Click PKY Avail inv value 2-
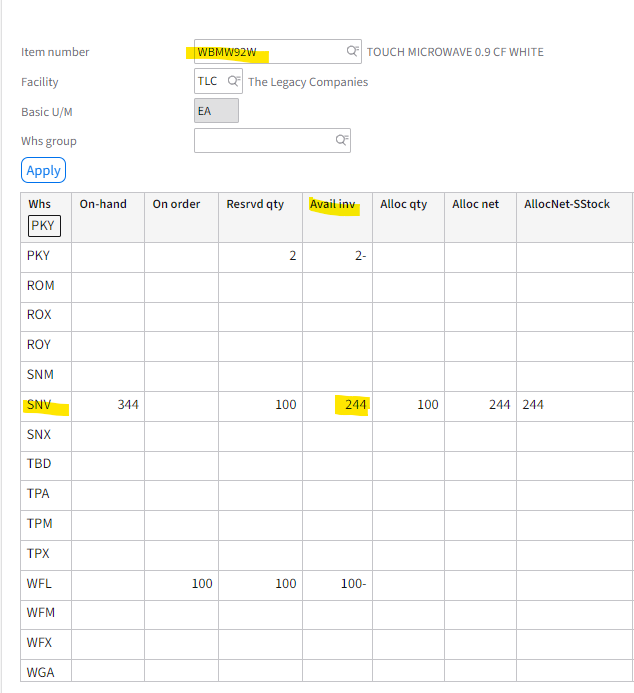This screenshot has height=693, width=634. pyautogui.click(x=361, y=255)
